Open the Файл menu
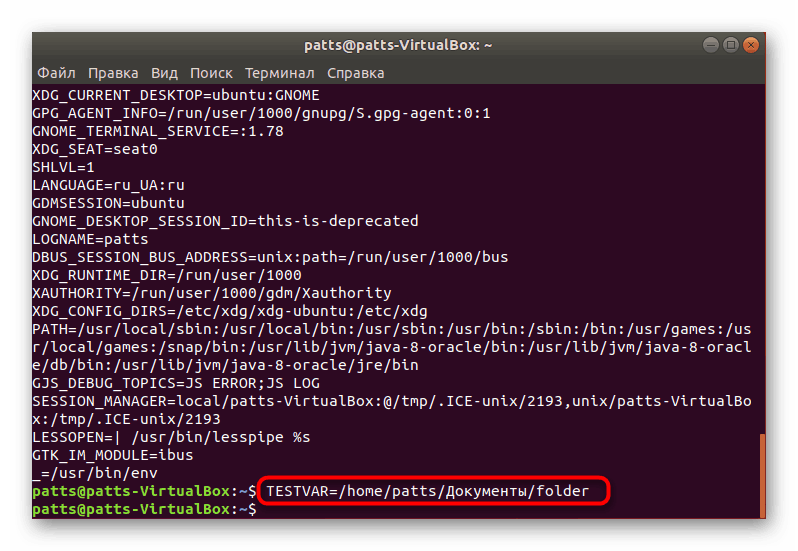Screen dimensions: 798x551 coord(56,73)
